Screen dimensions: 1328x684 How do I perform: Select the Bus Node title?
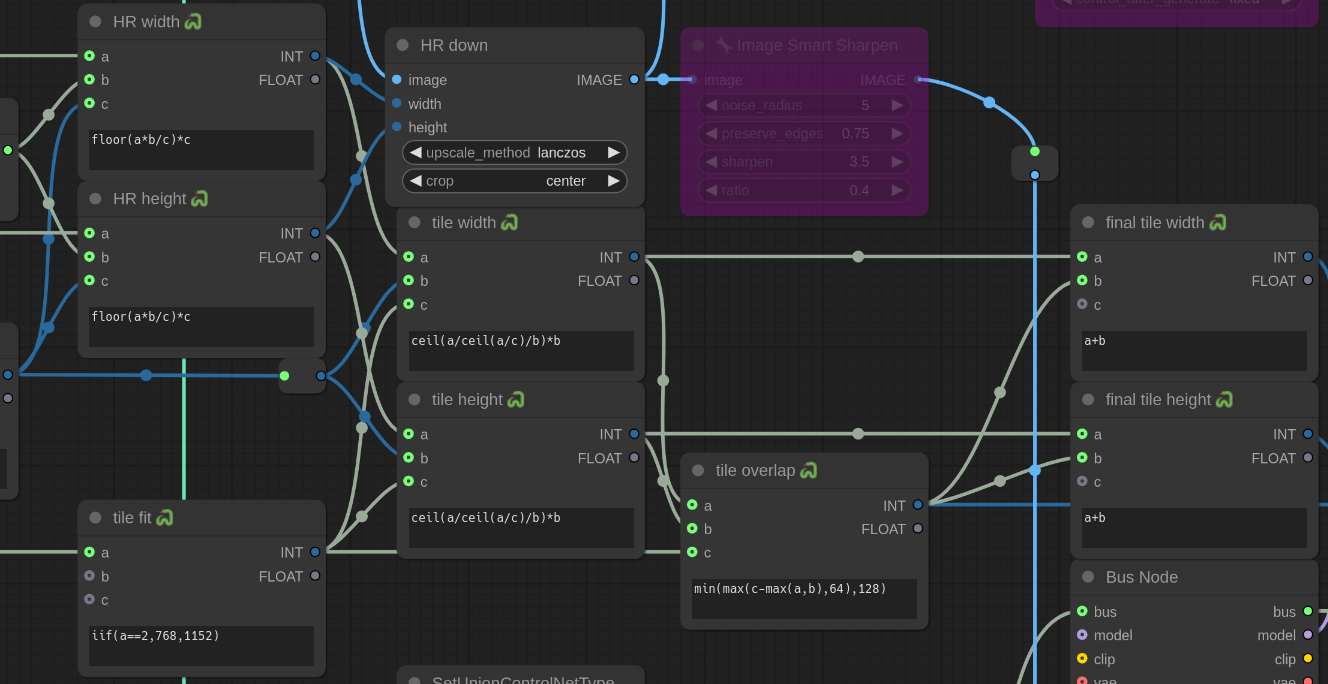pyautogui.click(x=1142, y=577)
